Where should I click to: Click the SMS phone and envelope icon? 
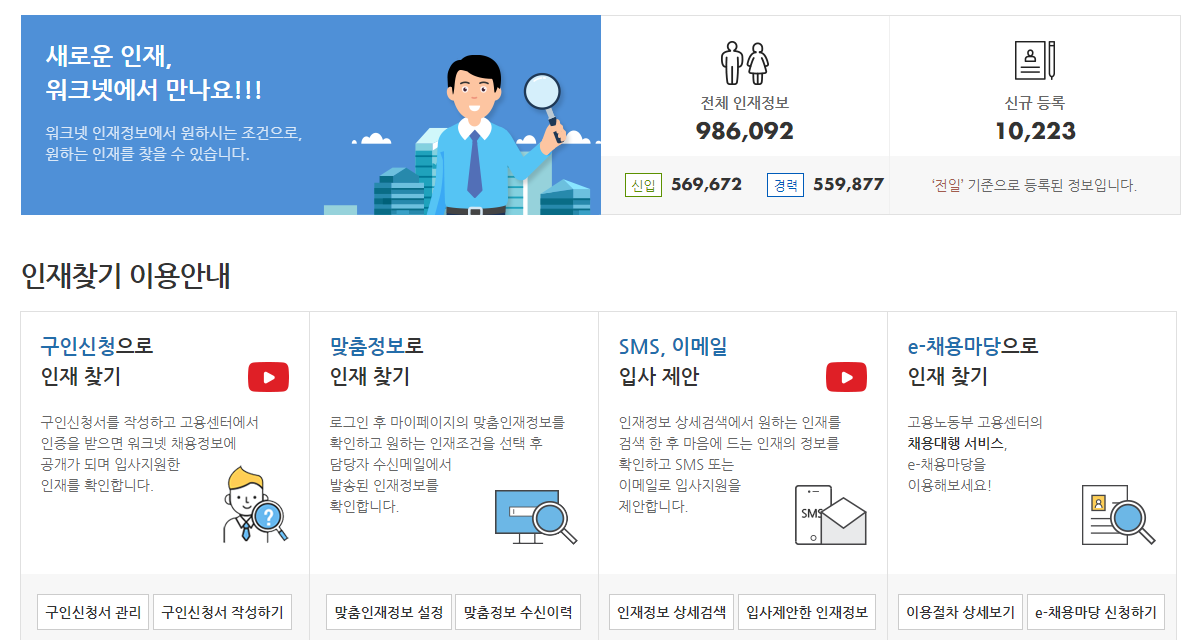pos(830,515)
